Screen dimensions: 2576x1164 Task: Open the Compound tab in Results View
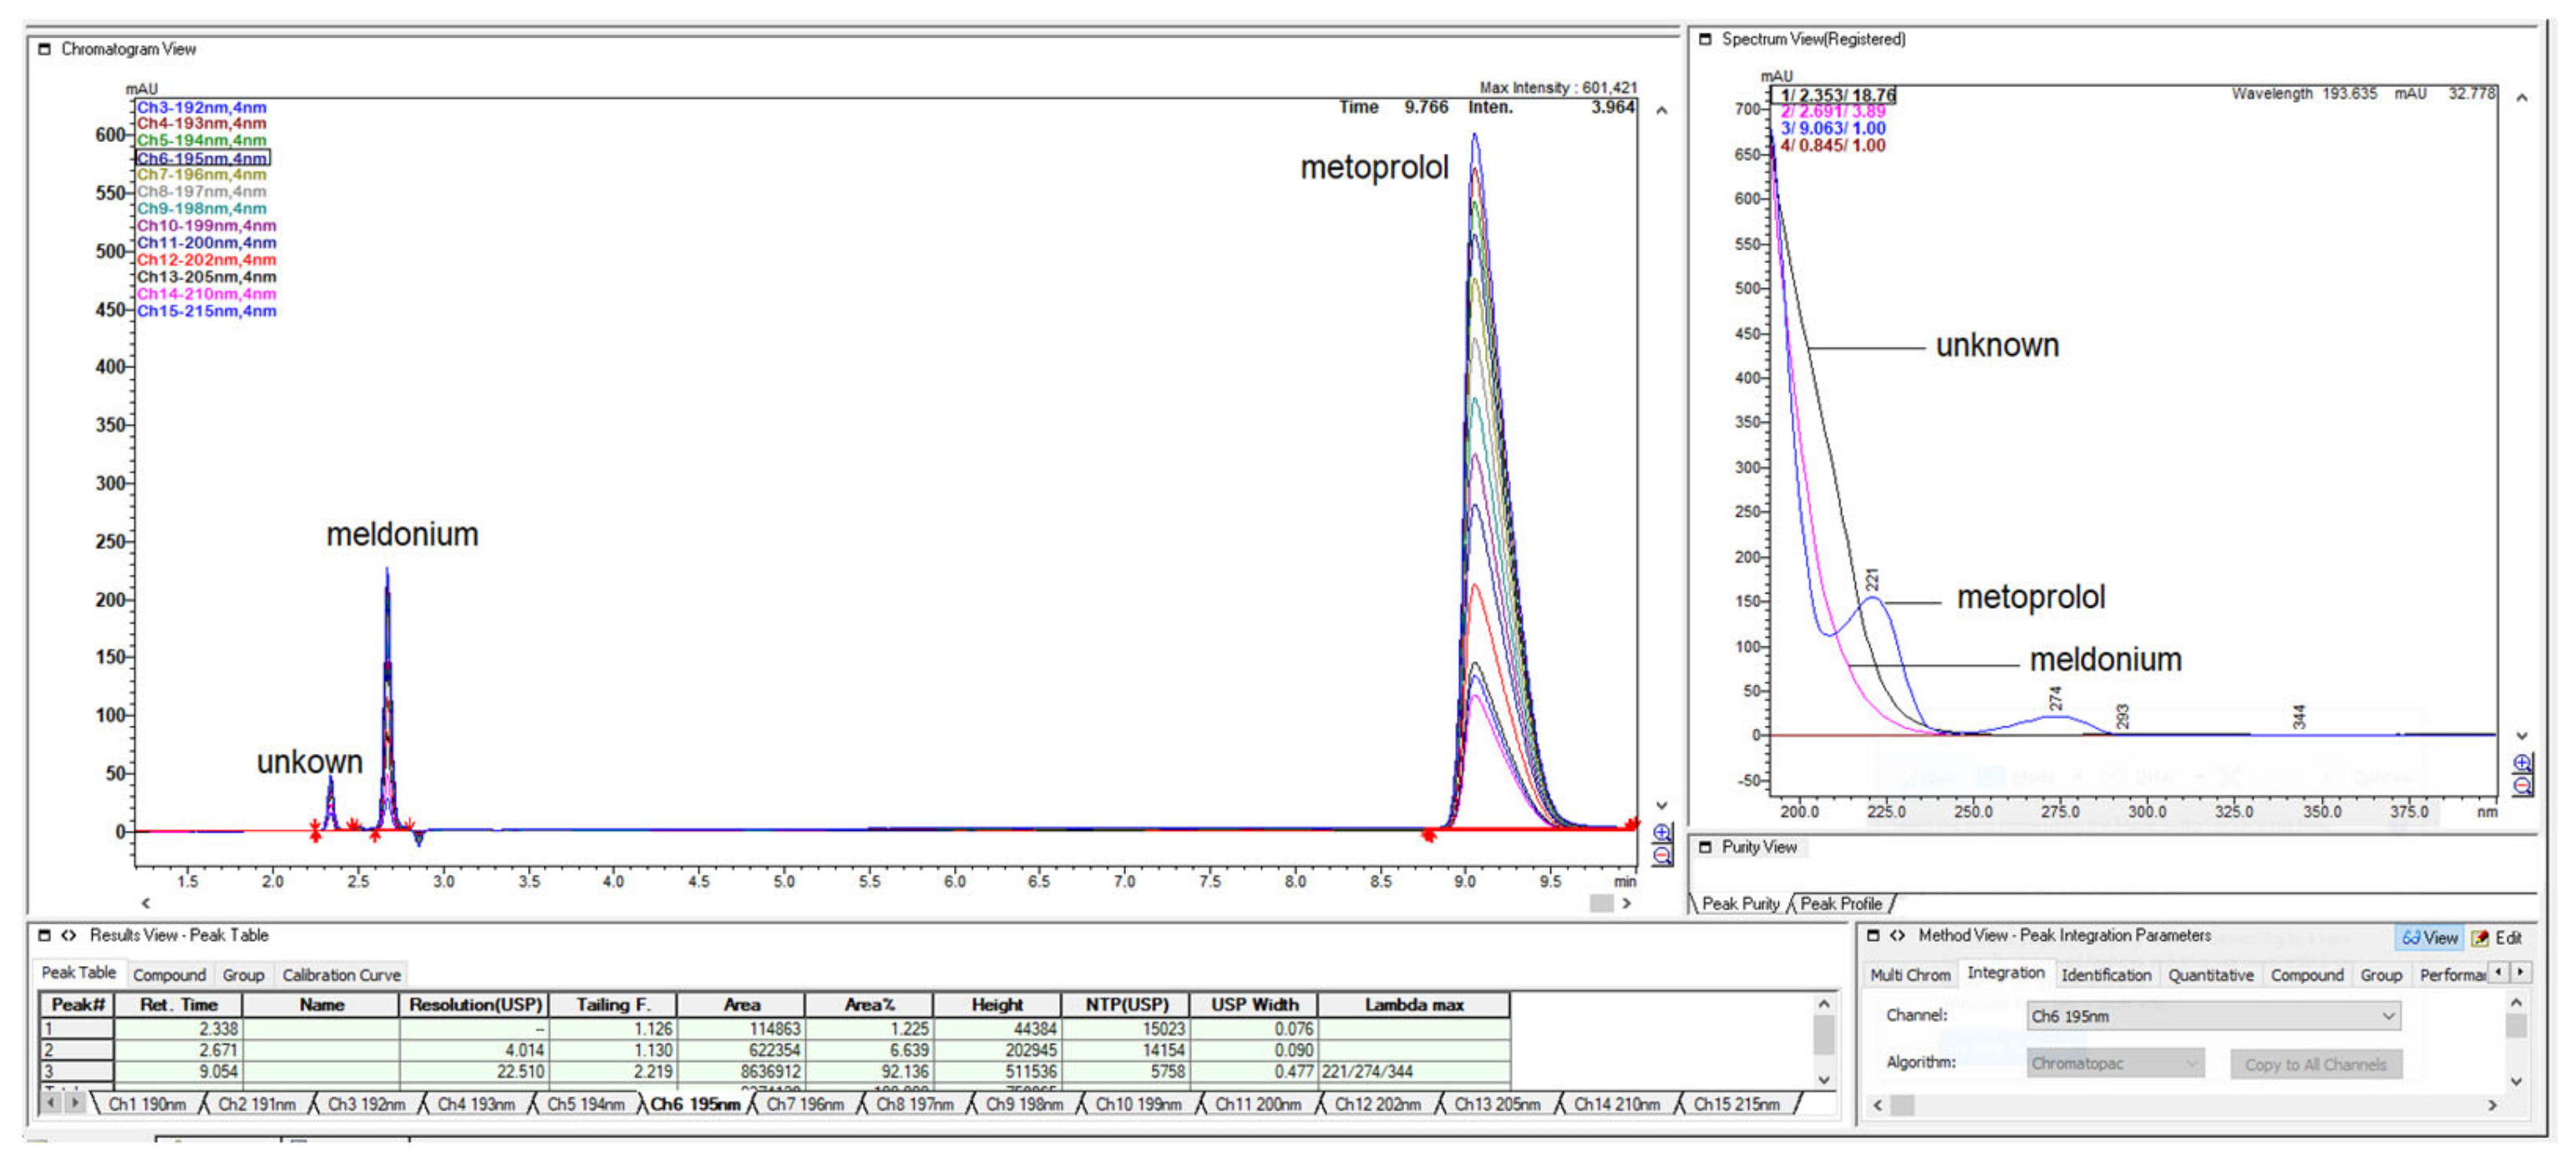pyautogui.click(x=169, y=975)
